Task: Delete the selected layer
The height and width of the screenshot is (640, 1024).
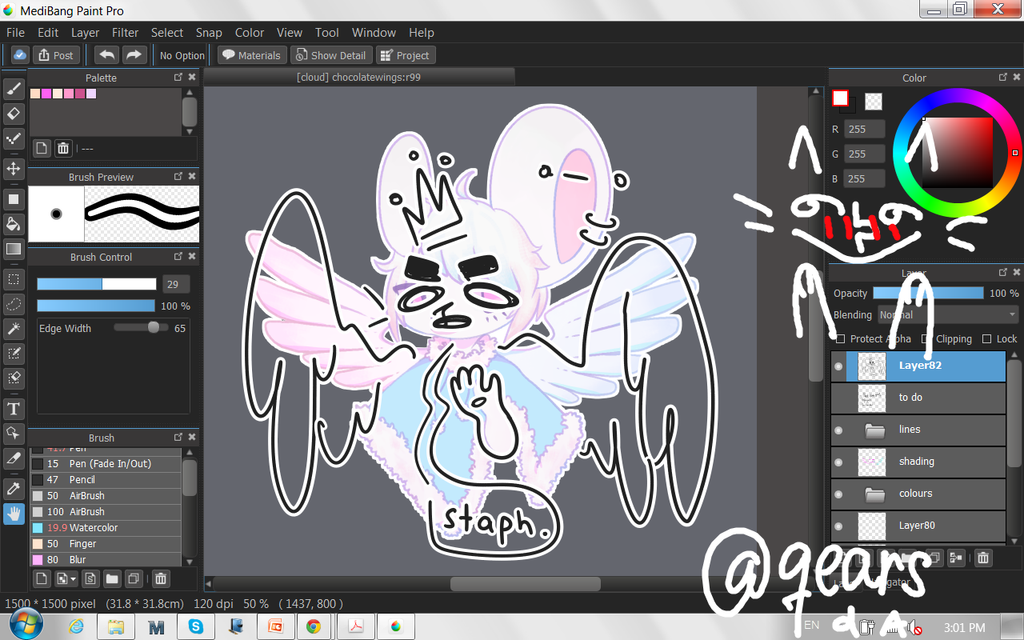Action: [x=983, y=558]
